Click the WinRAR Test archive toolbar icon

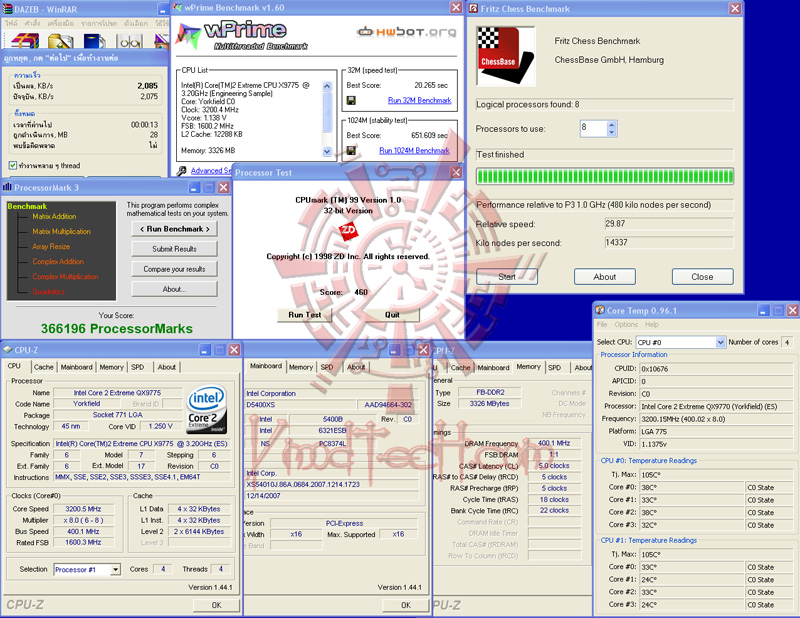pos(93,41)
